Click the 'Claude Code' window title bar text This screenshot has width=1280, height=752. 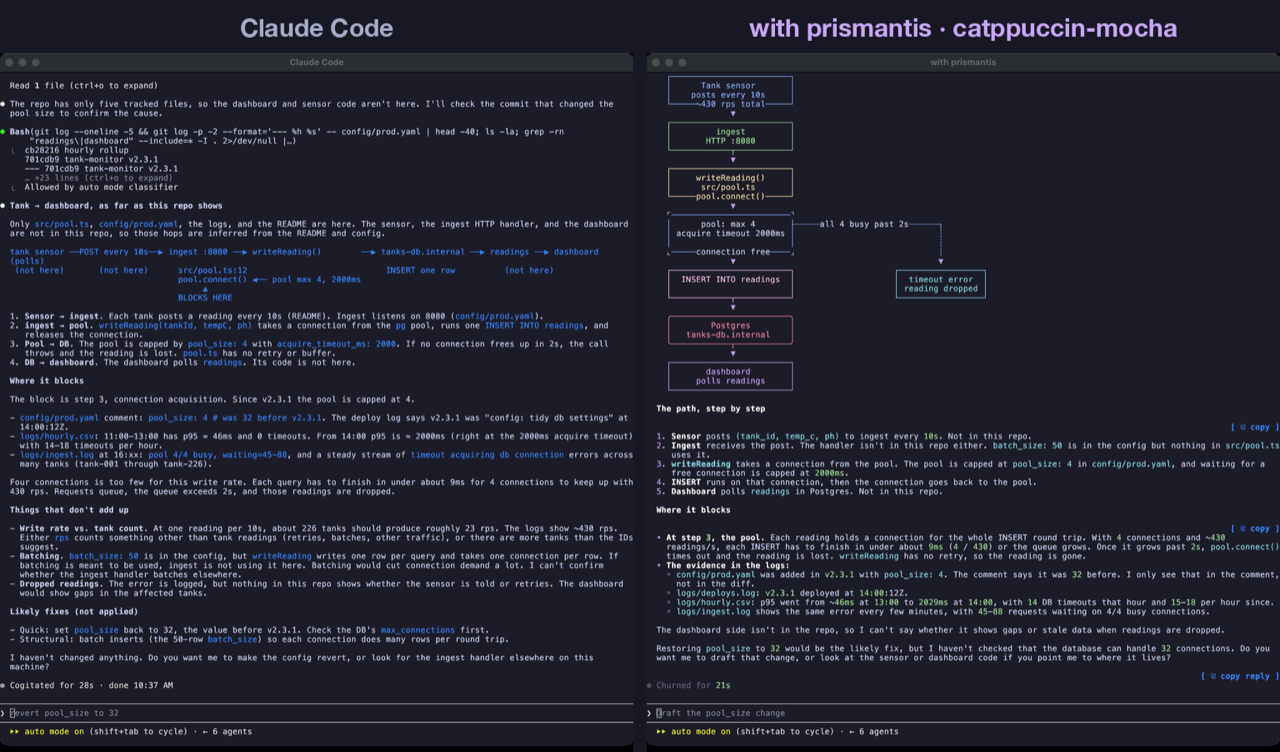coord(316,62)
